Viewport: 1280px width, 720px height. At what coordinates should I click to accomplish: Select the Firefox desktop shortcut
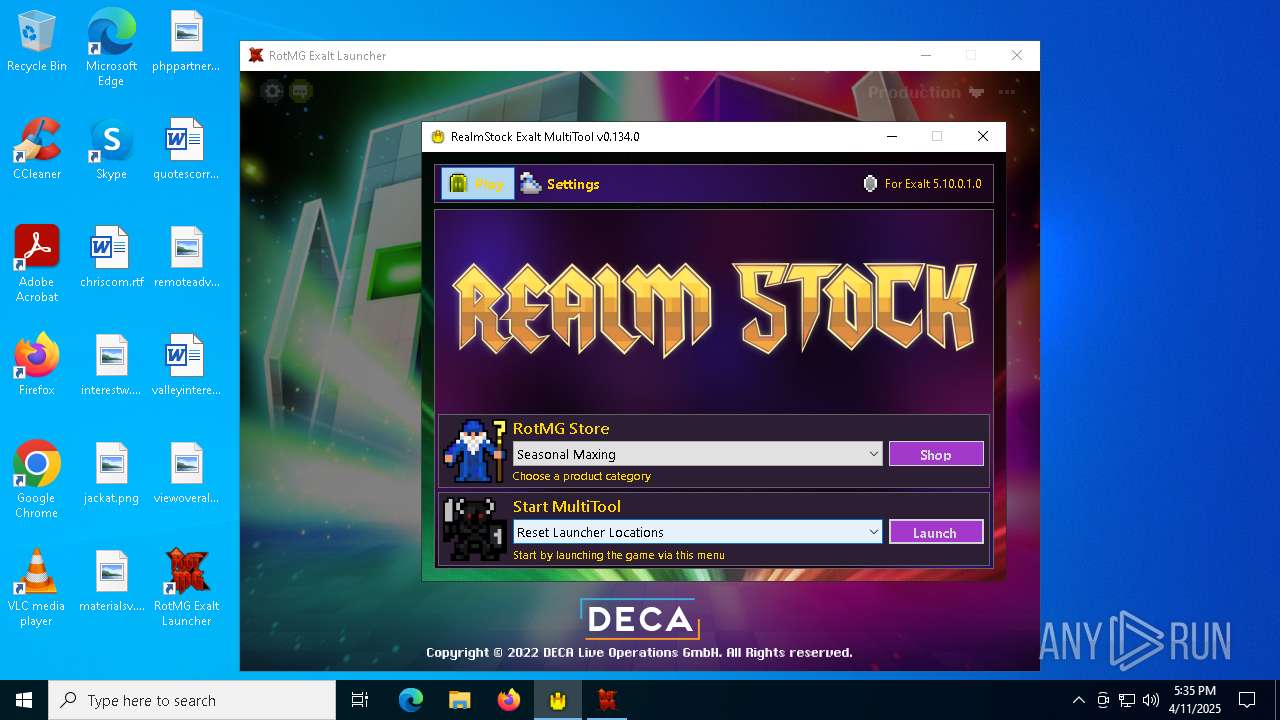[37, 366]
